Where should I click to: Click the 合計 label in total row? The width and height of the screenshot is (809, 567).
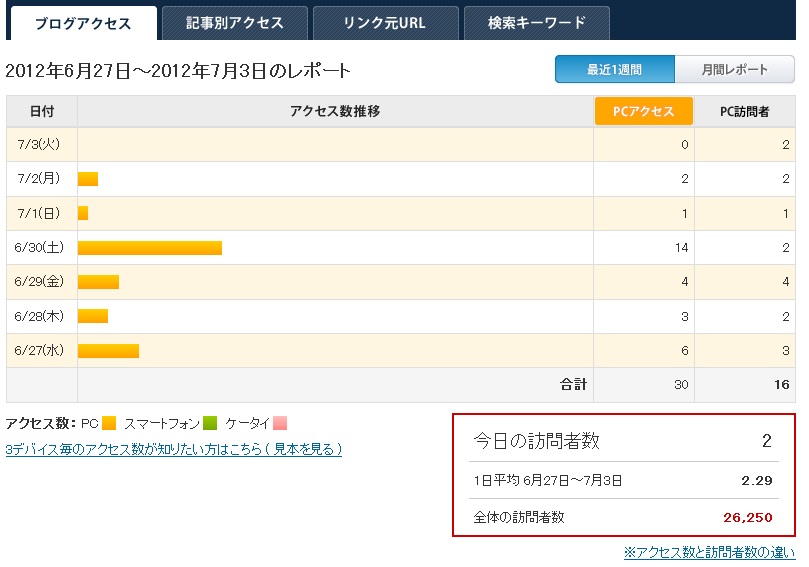click(574, 384)
